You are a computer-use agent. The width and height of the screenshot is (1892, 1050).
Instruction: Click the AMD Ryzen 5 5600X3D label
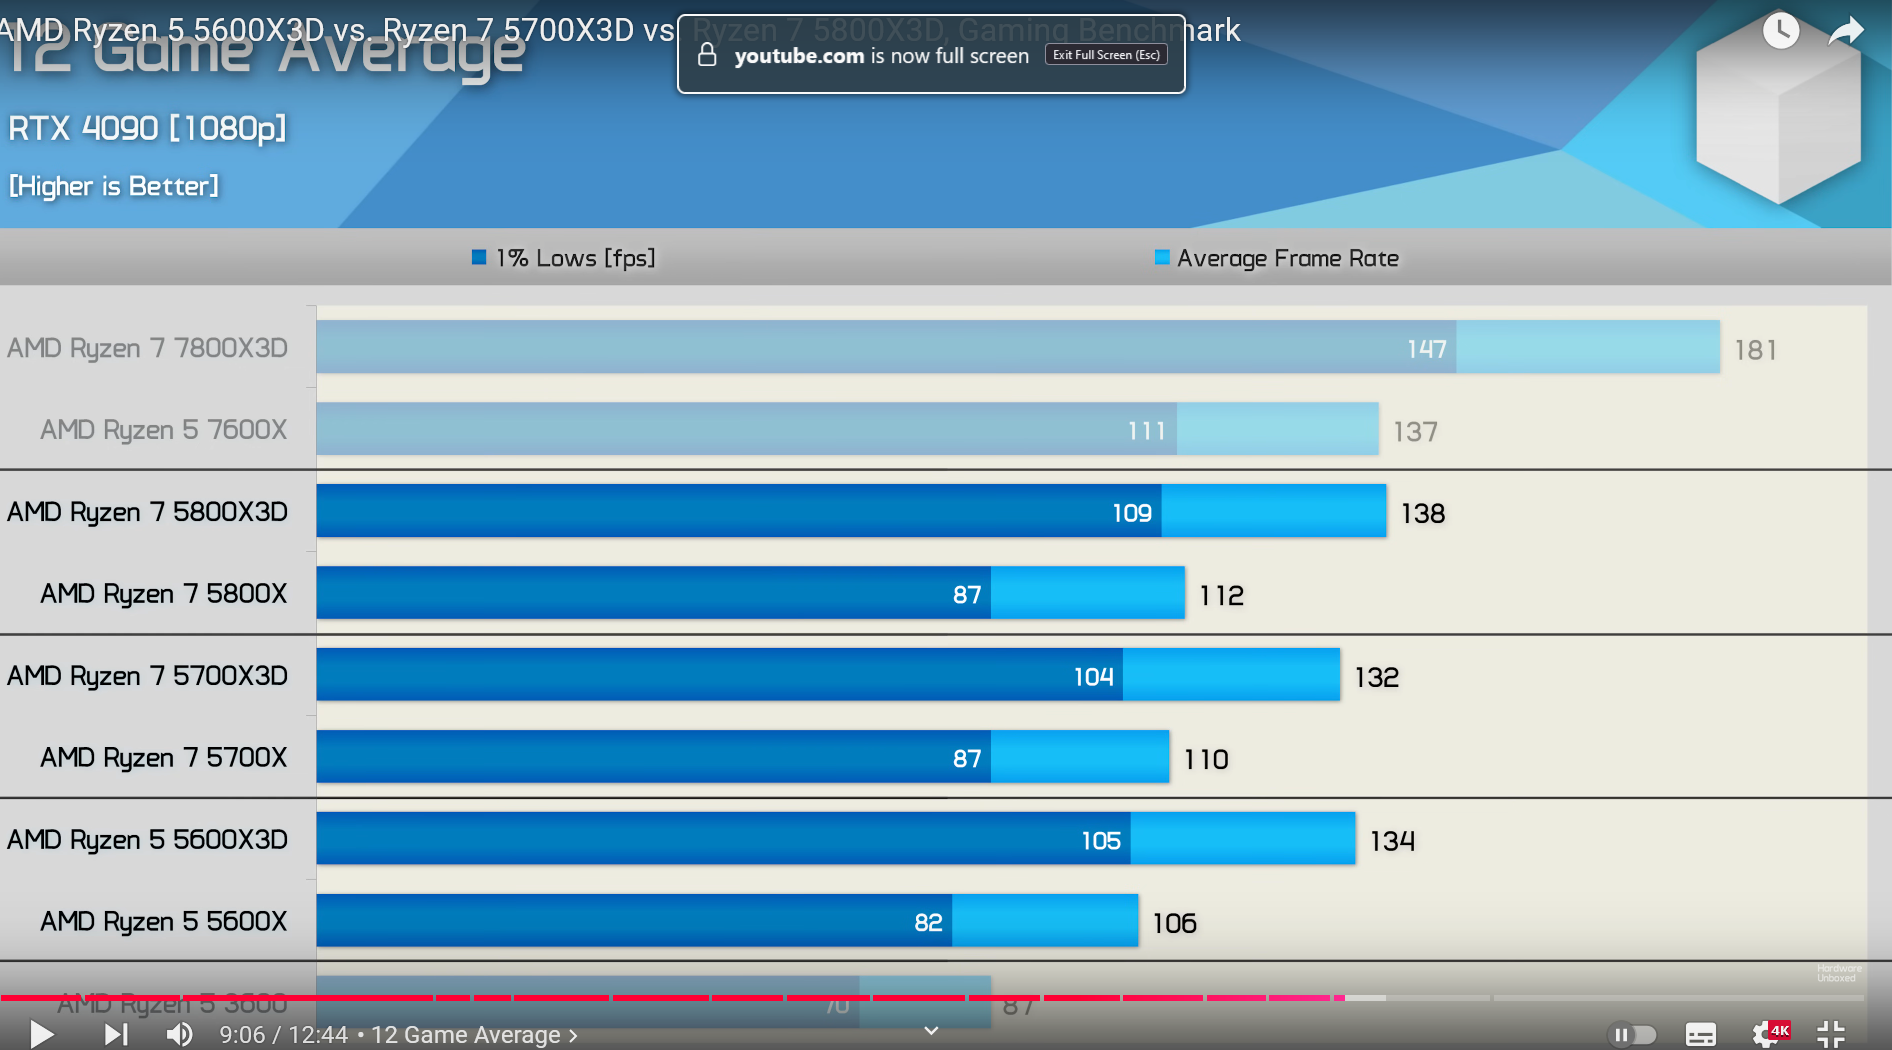point(147,840)
